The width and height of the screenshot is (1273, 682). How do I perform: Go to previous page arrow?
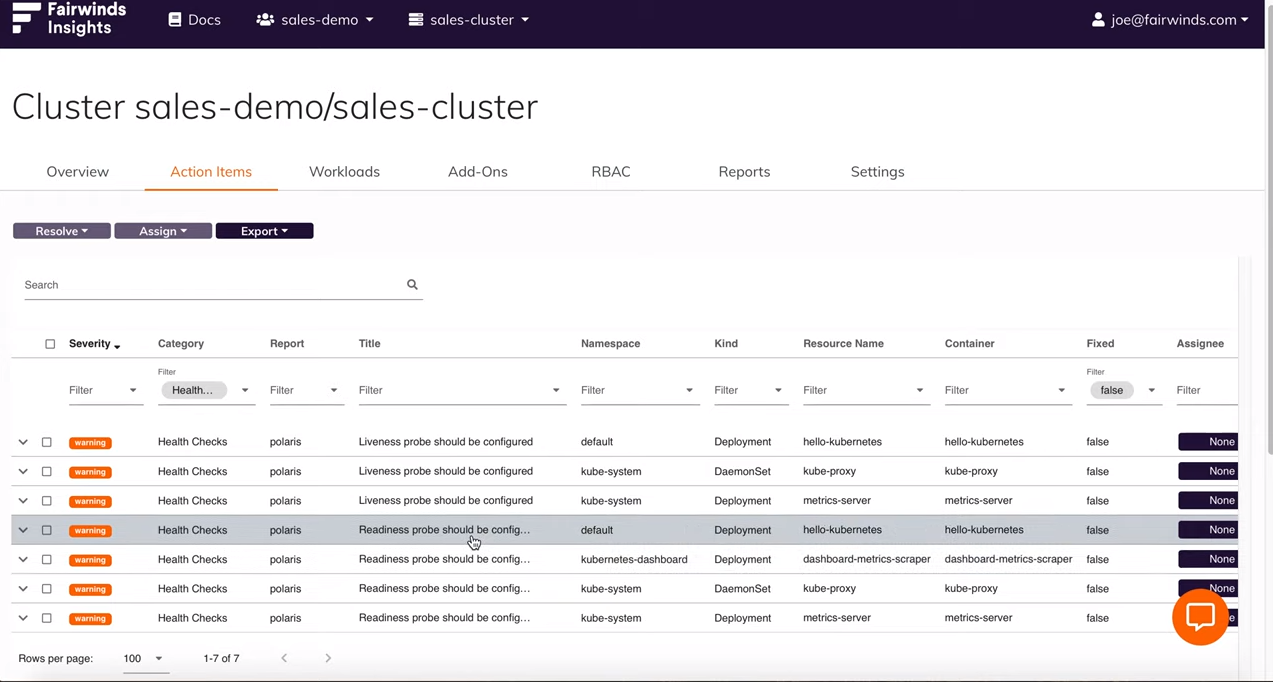pyautogui.click(x=284, y=658)
